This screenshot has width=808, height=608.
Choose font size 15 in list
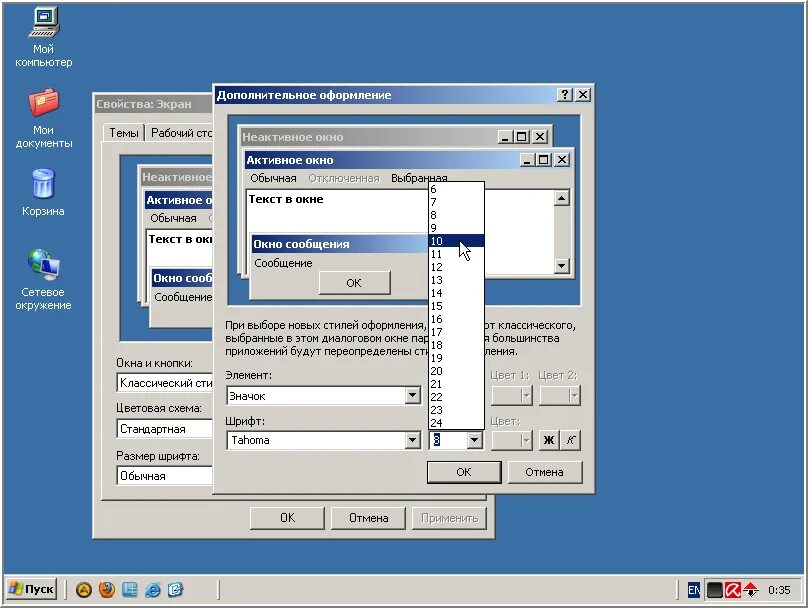456,306
